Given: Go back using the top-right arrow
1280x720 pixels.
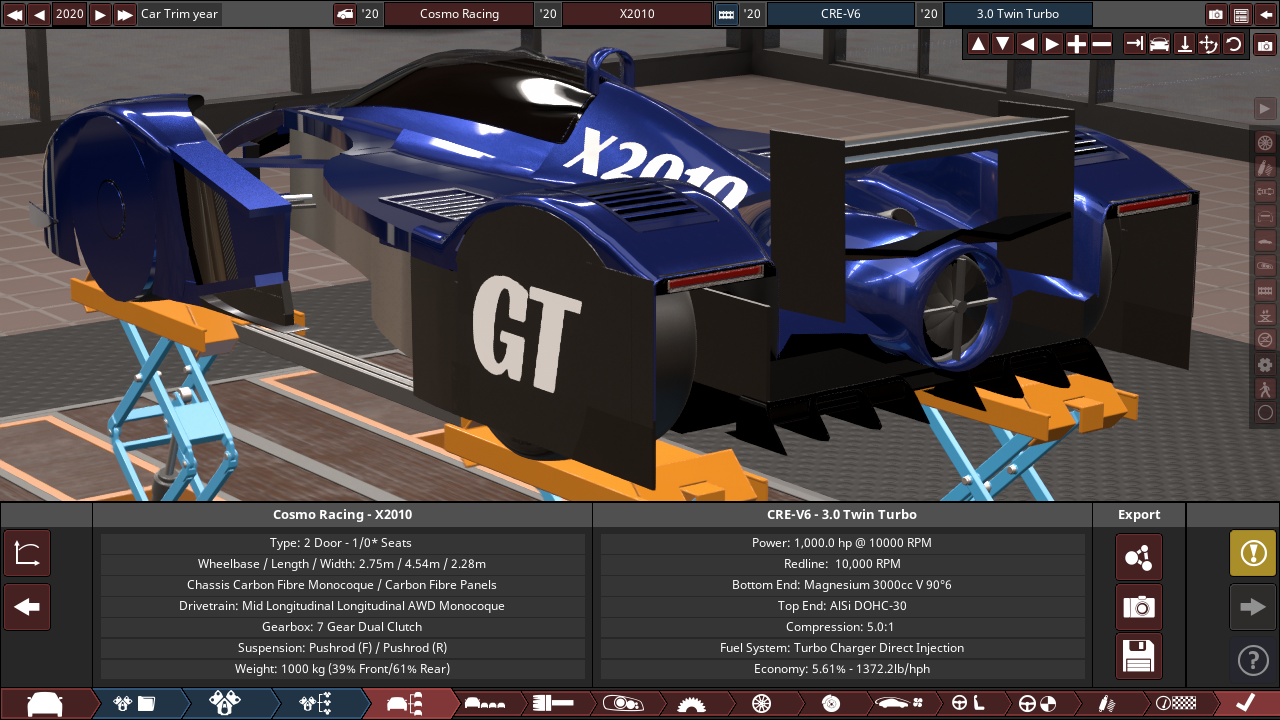Looking at the screenshot, I should click(1266, 14).
